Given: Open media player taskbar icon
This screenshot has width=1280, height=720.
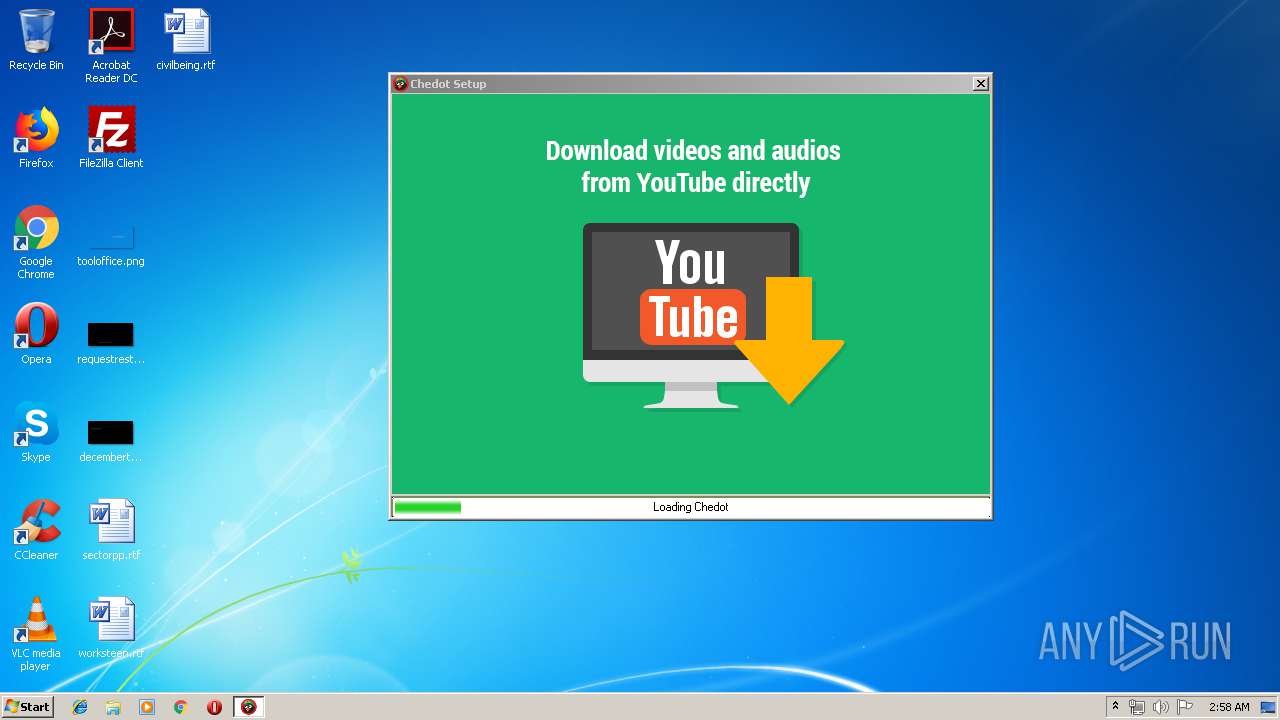Looking at the screenshot, I should coord(147,707).
